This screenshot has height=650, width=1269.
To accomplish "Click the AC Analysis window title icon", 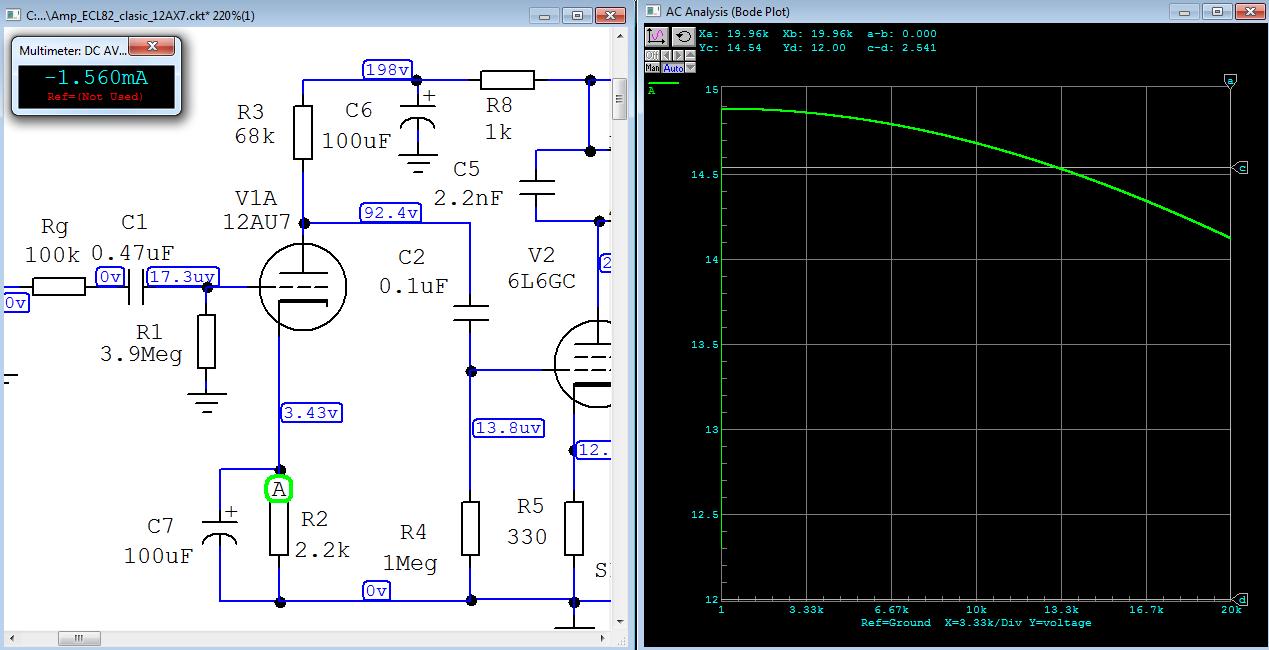I will (654, 11).
